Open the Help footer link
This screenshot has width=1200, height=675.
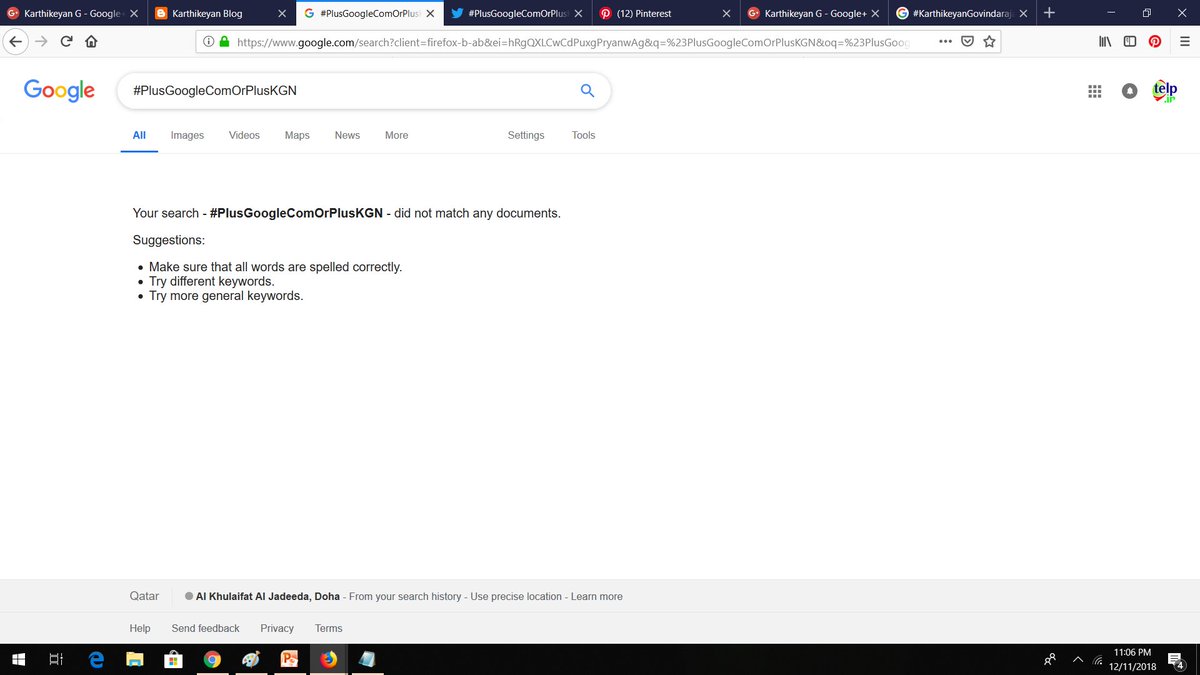pos(140,628)
